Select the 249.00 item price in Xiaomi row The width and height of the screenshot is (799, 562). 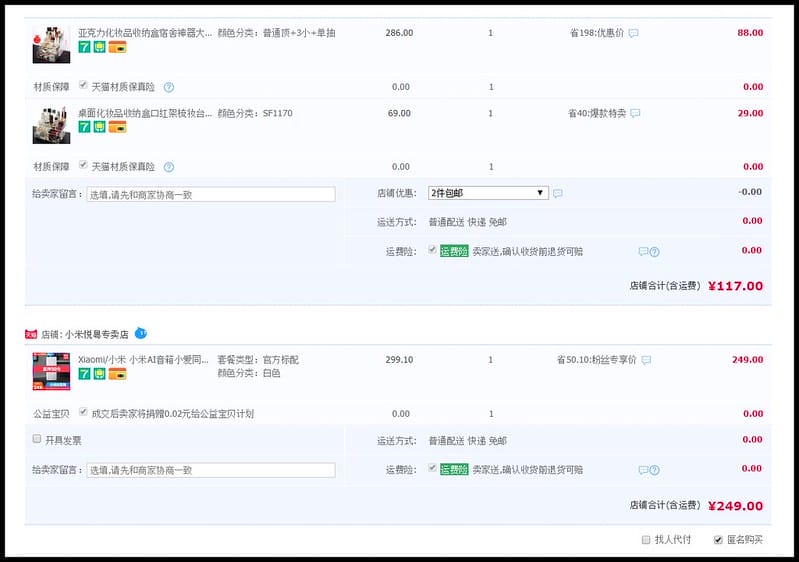748,360
